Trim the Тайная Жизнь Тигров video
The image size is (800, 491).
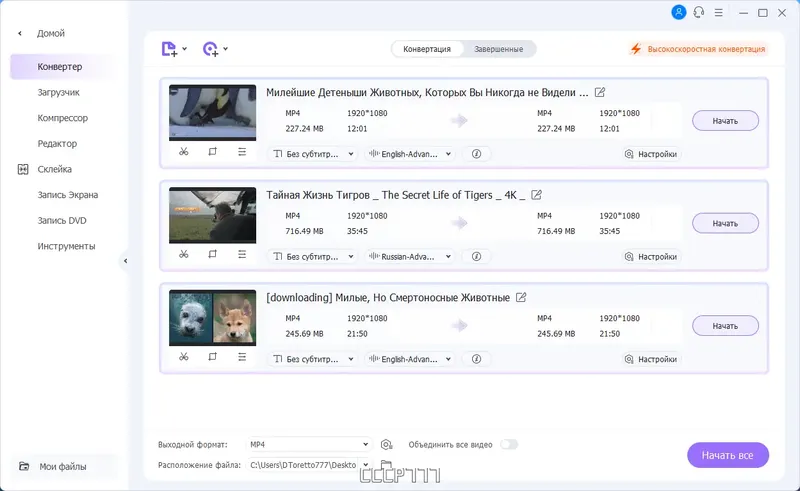184,254
